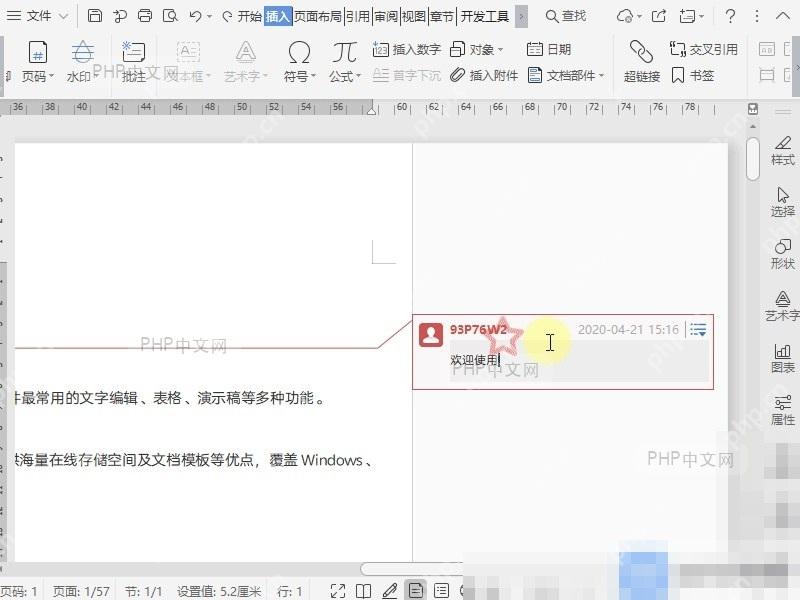
Task: Open the 图表 chart side tool
Action: (x=783, y=359)
